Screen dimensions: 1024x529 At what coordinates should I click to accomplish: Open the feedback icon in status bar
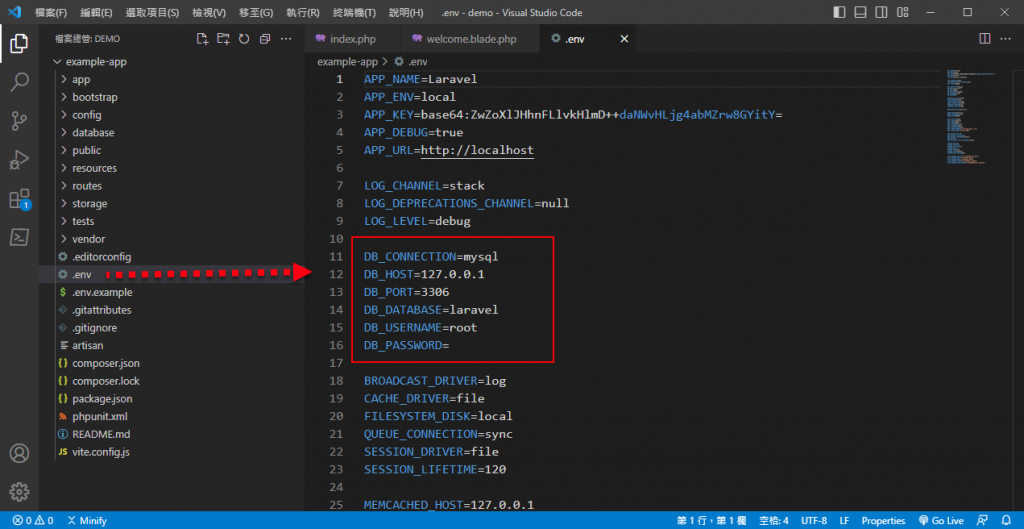click(x=982, y=521)
